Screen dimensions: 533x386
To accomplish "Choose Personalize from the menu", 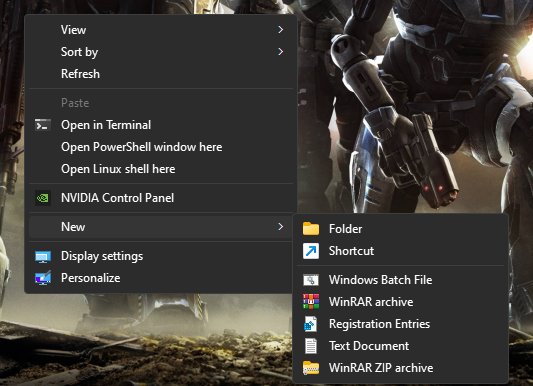I will tap(161, 278).
